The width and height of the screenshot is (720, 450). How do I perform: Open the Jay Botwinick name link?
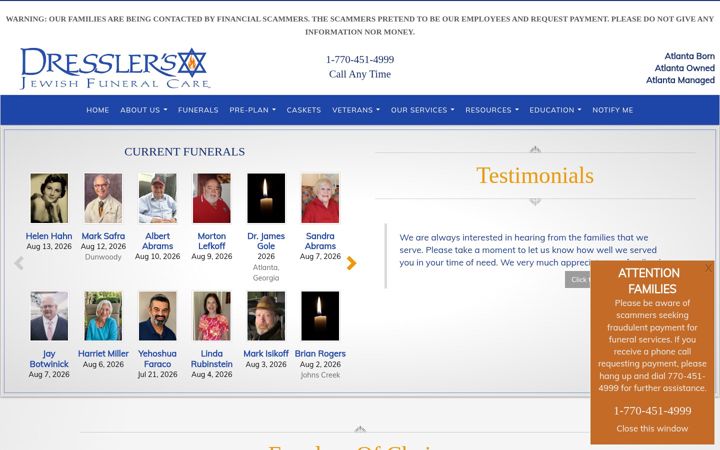pos(49,359)
